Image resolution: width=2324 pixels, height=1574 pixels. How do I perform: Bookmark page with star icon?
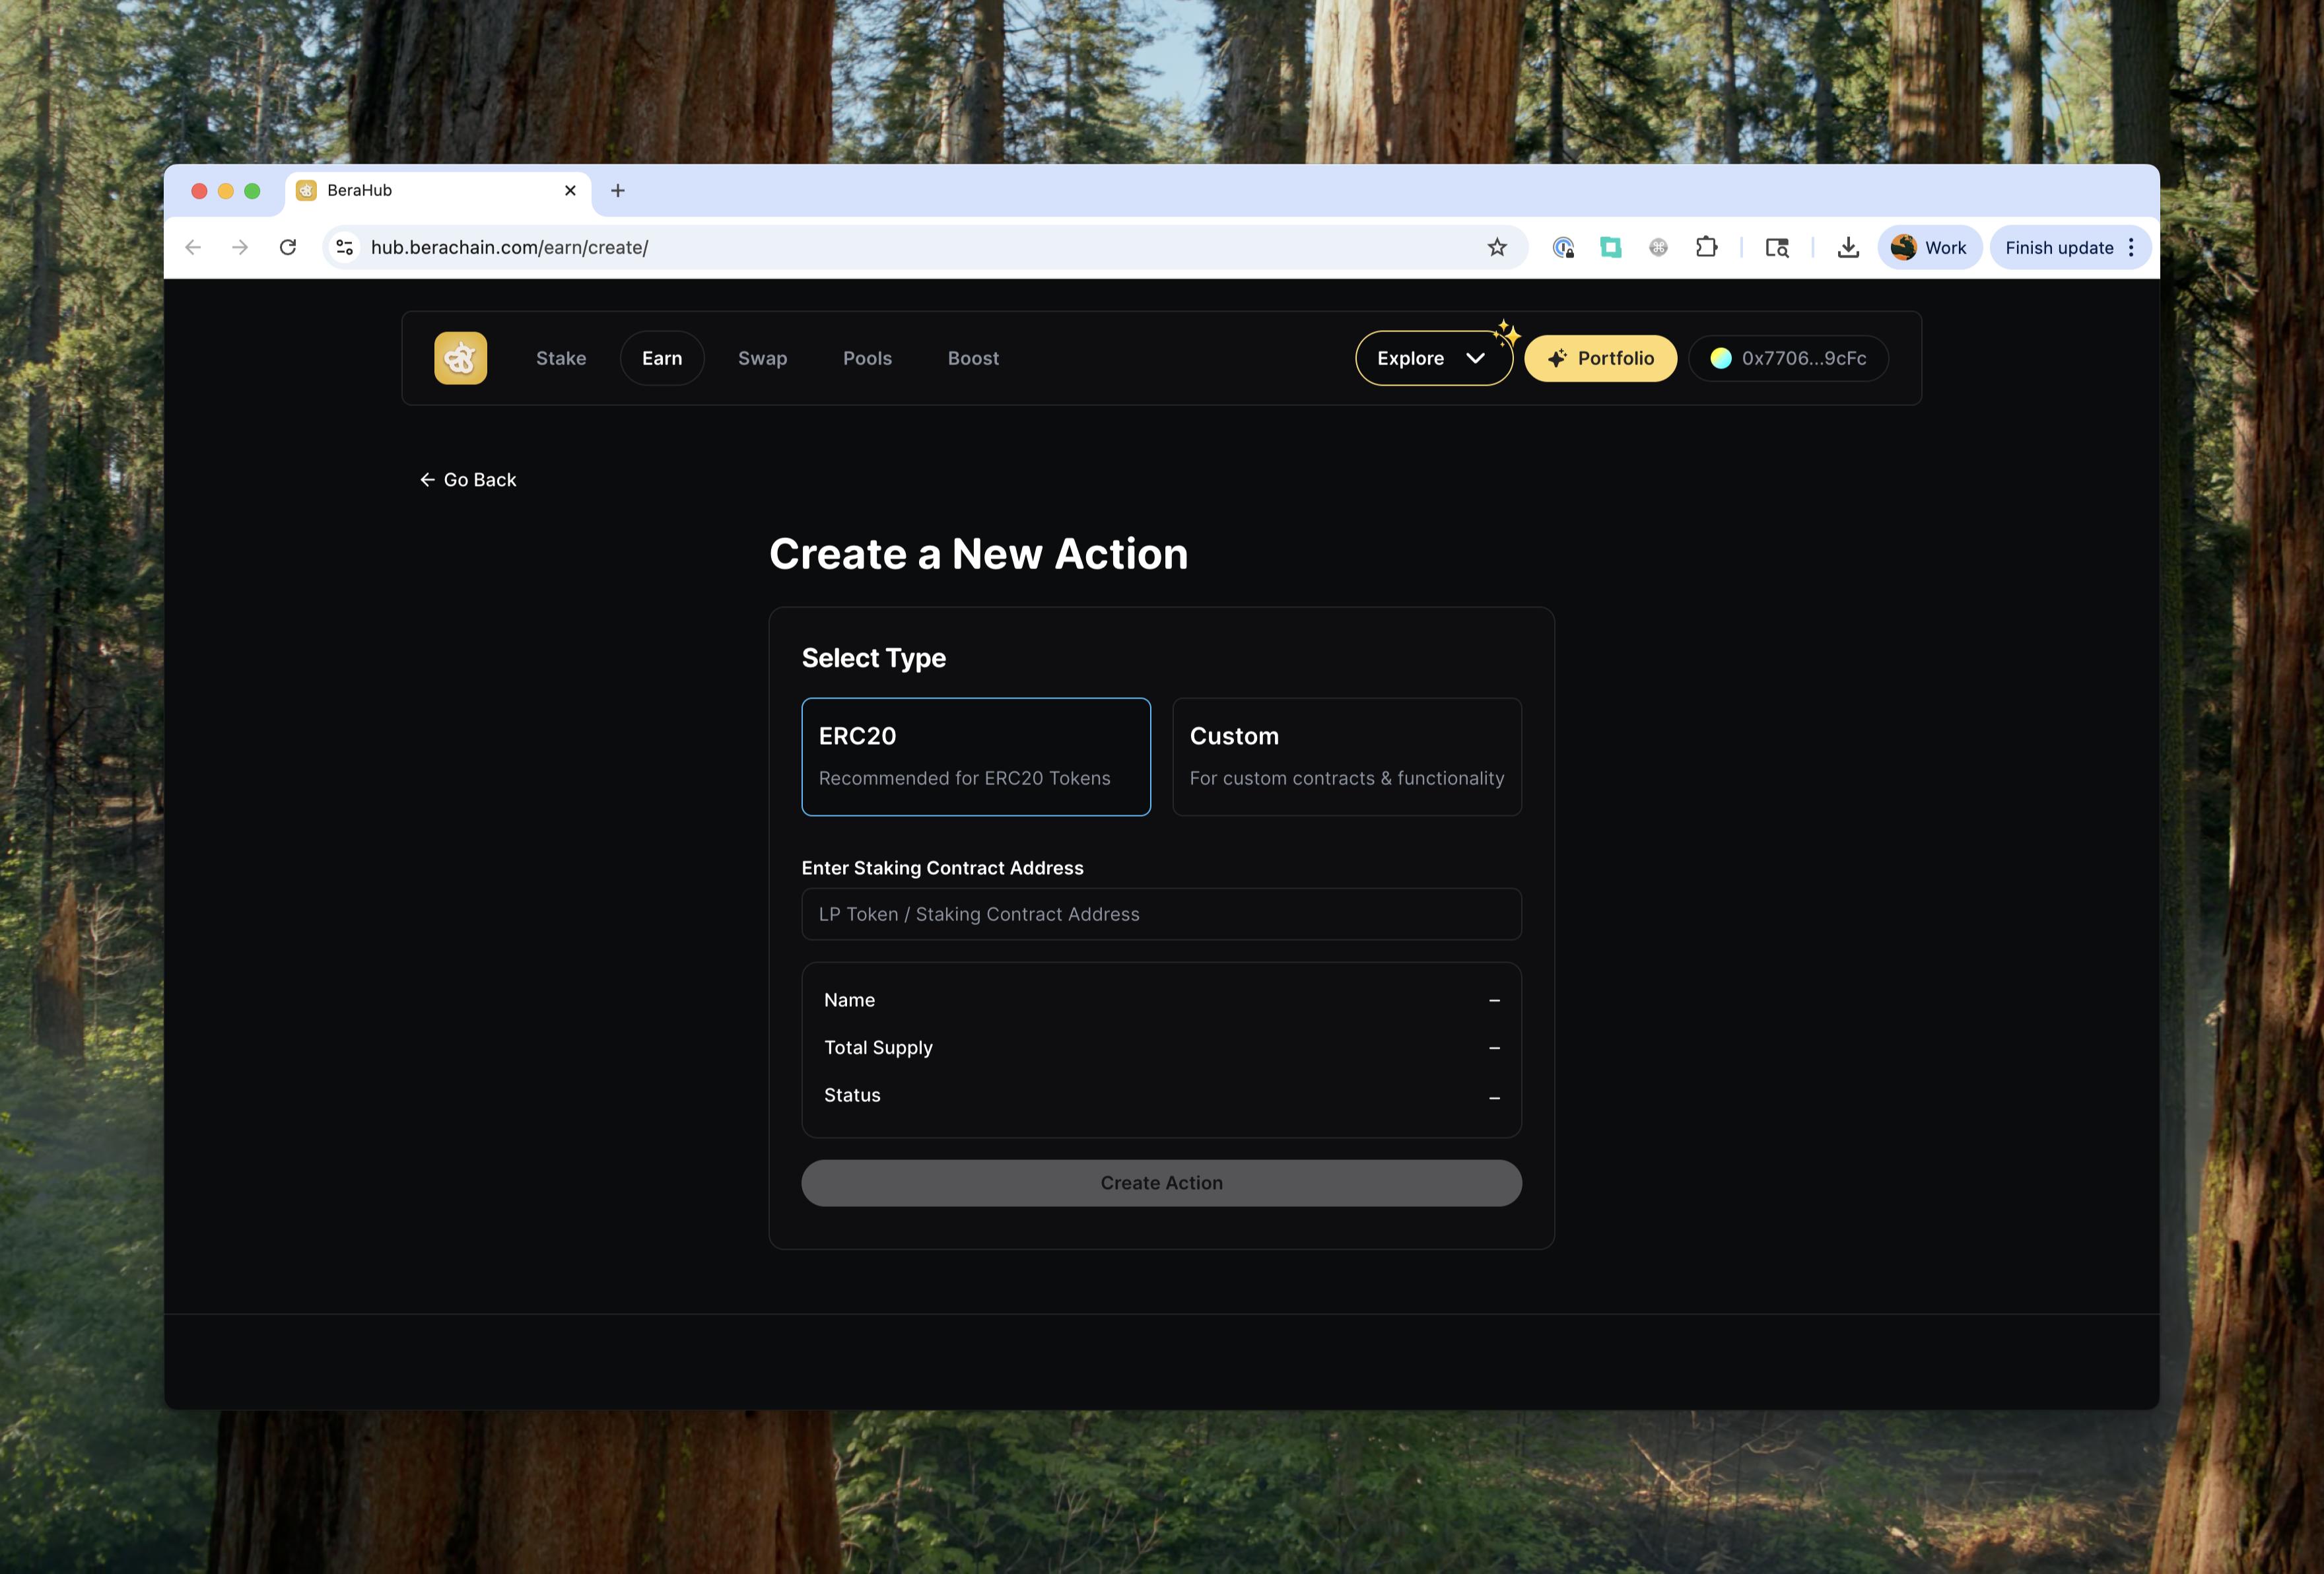(x=1496, y=247)
